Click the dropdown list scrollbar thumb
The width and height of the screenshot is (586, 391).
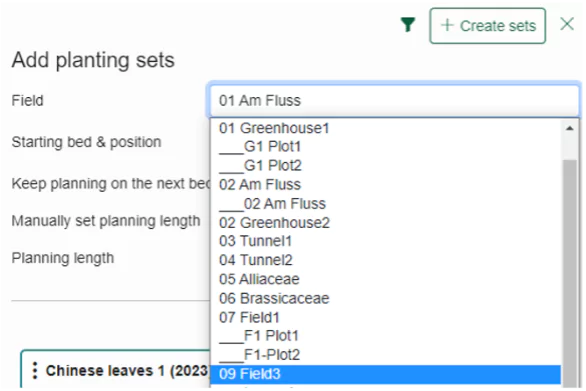click(570, 274)
